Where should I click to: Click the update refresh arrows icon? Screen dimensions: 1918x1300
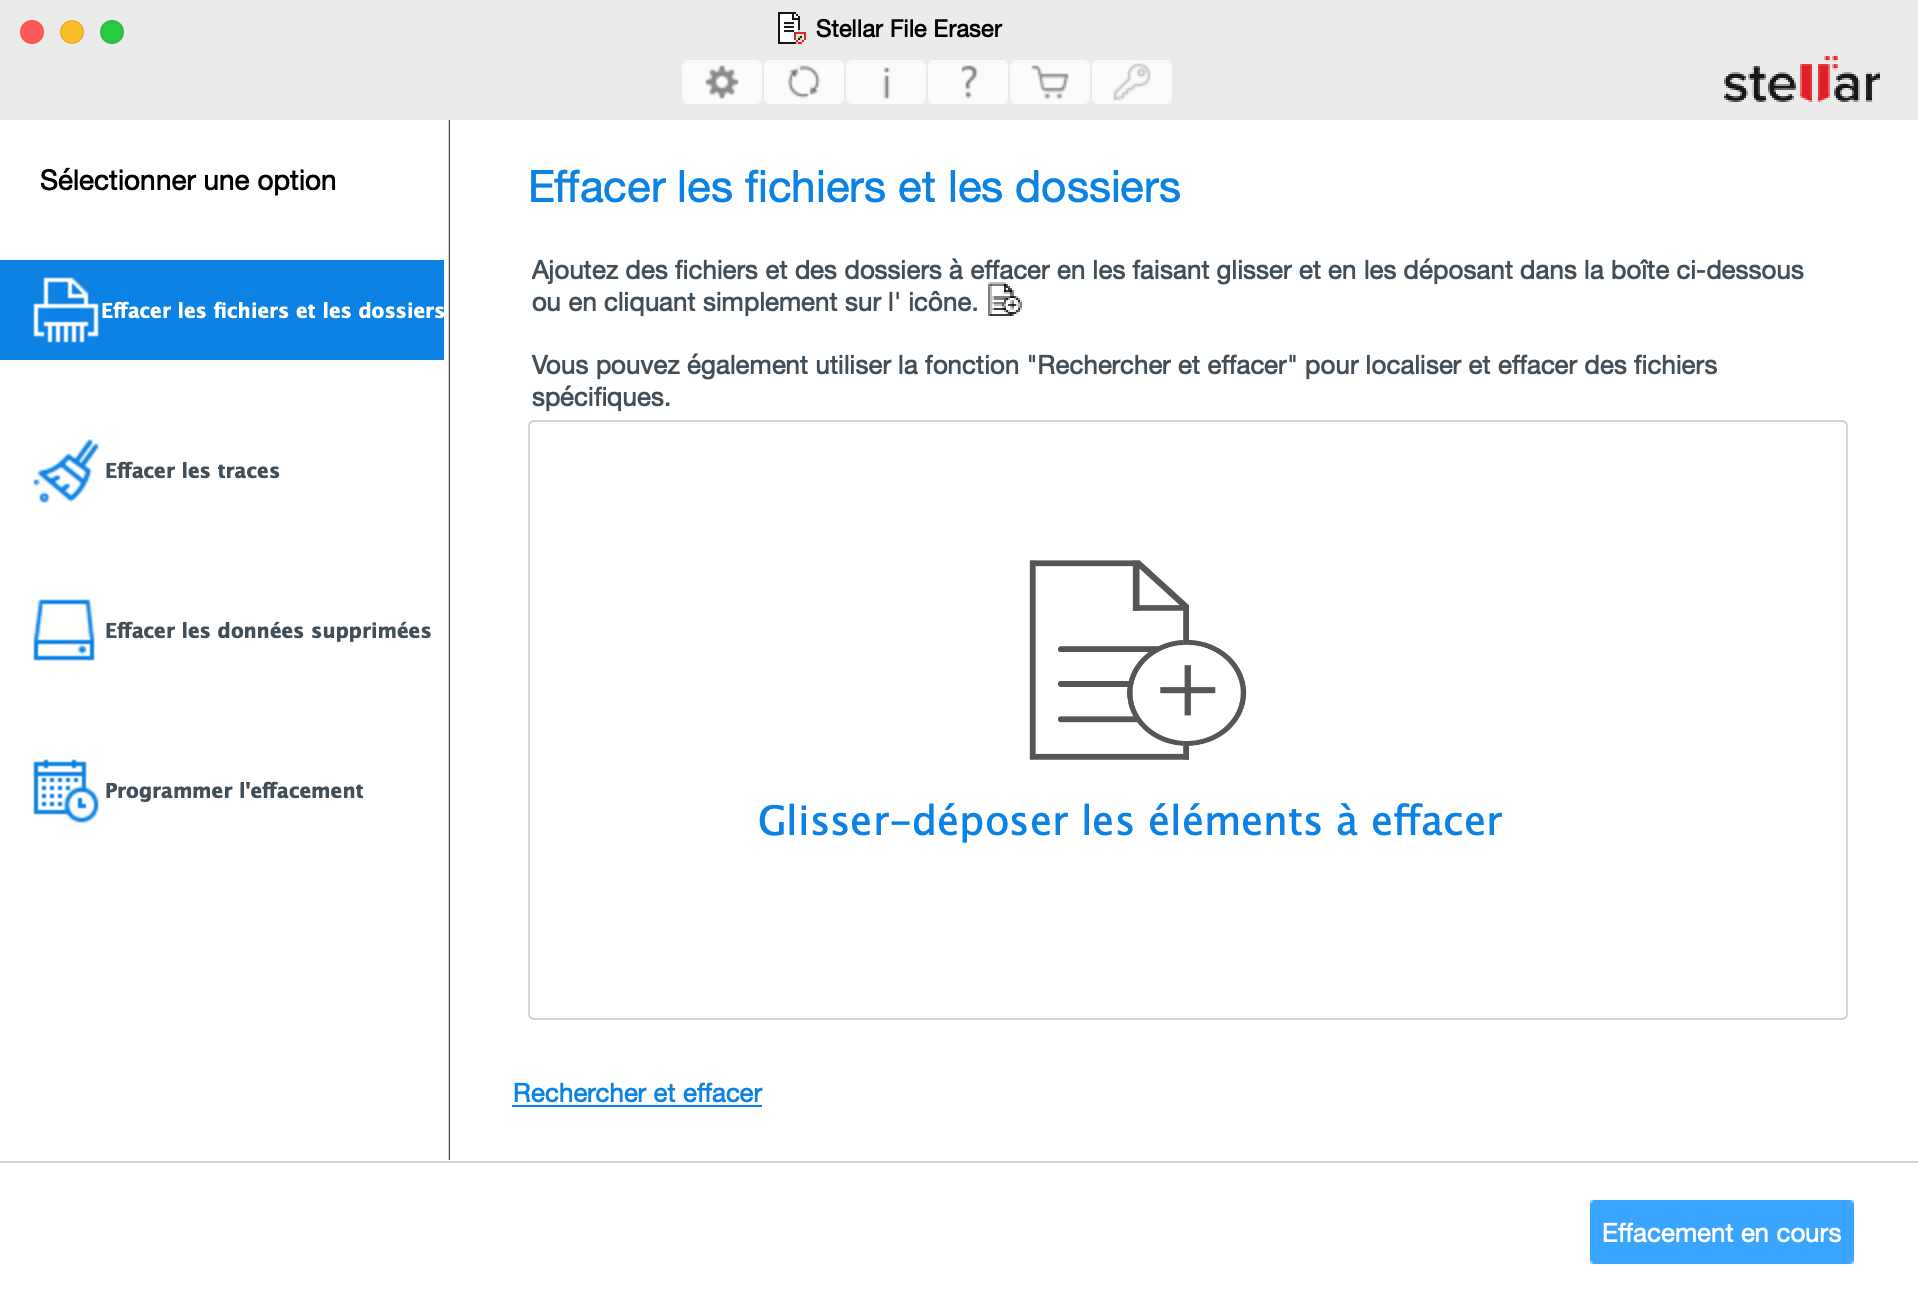coord(804,82)
